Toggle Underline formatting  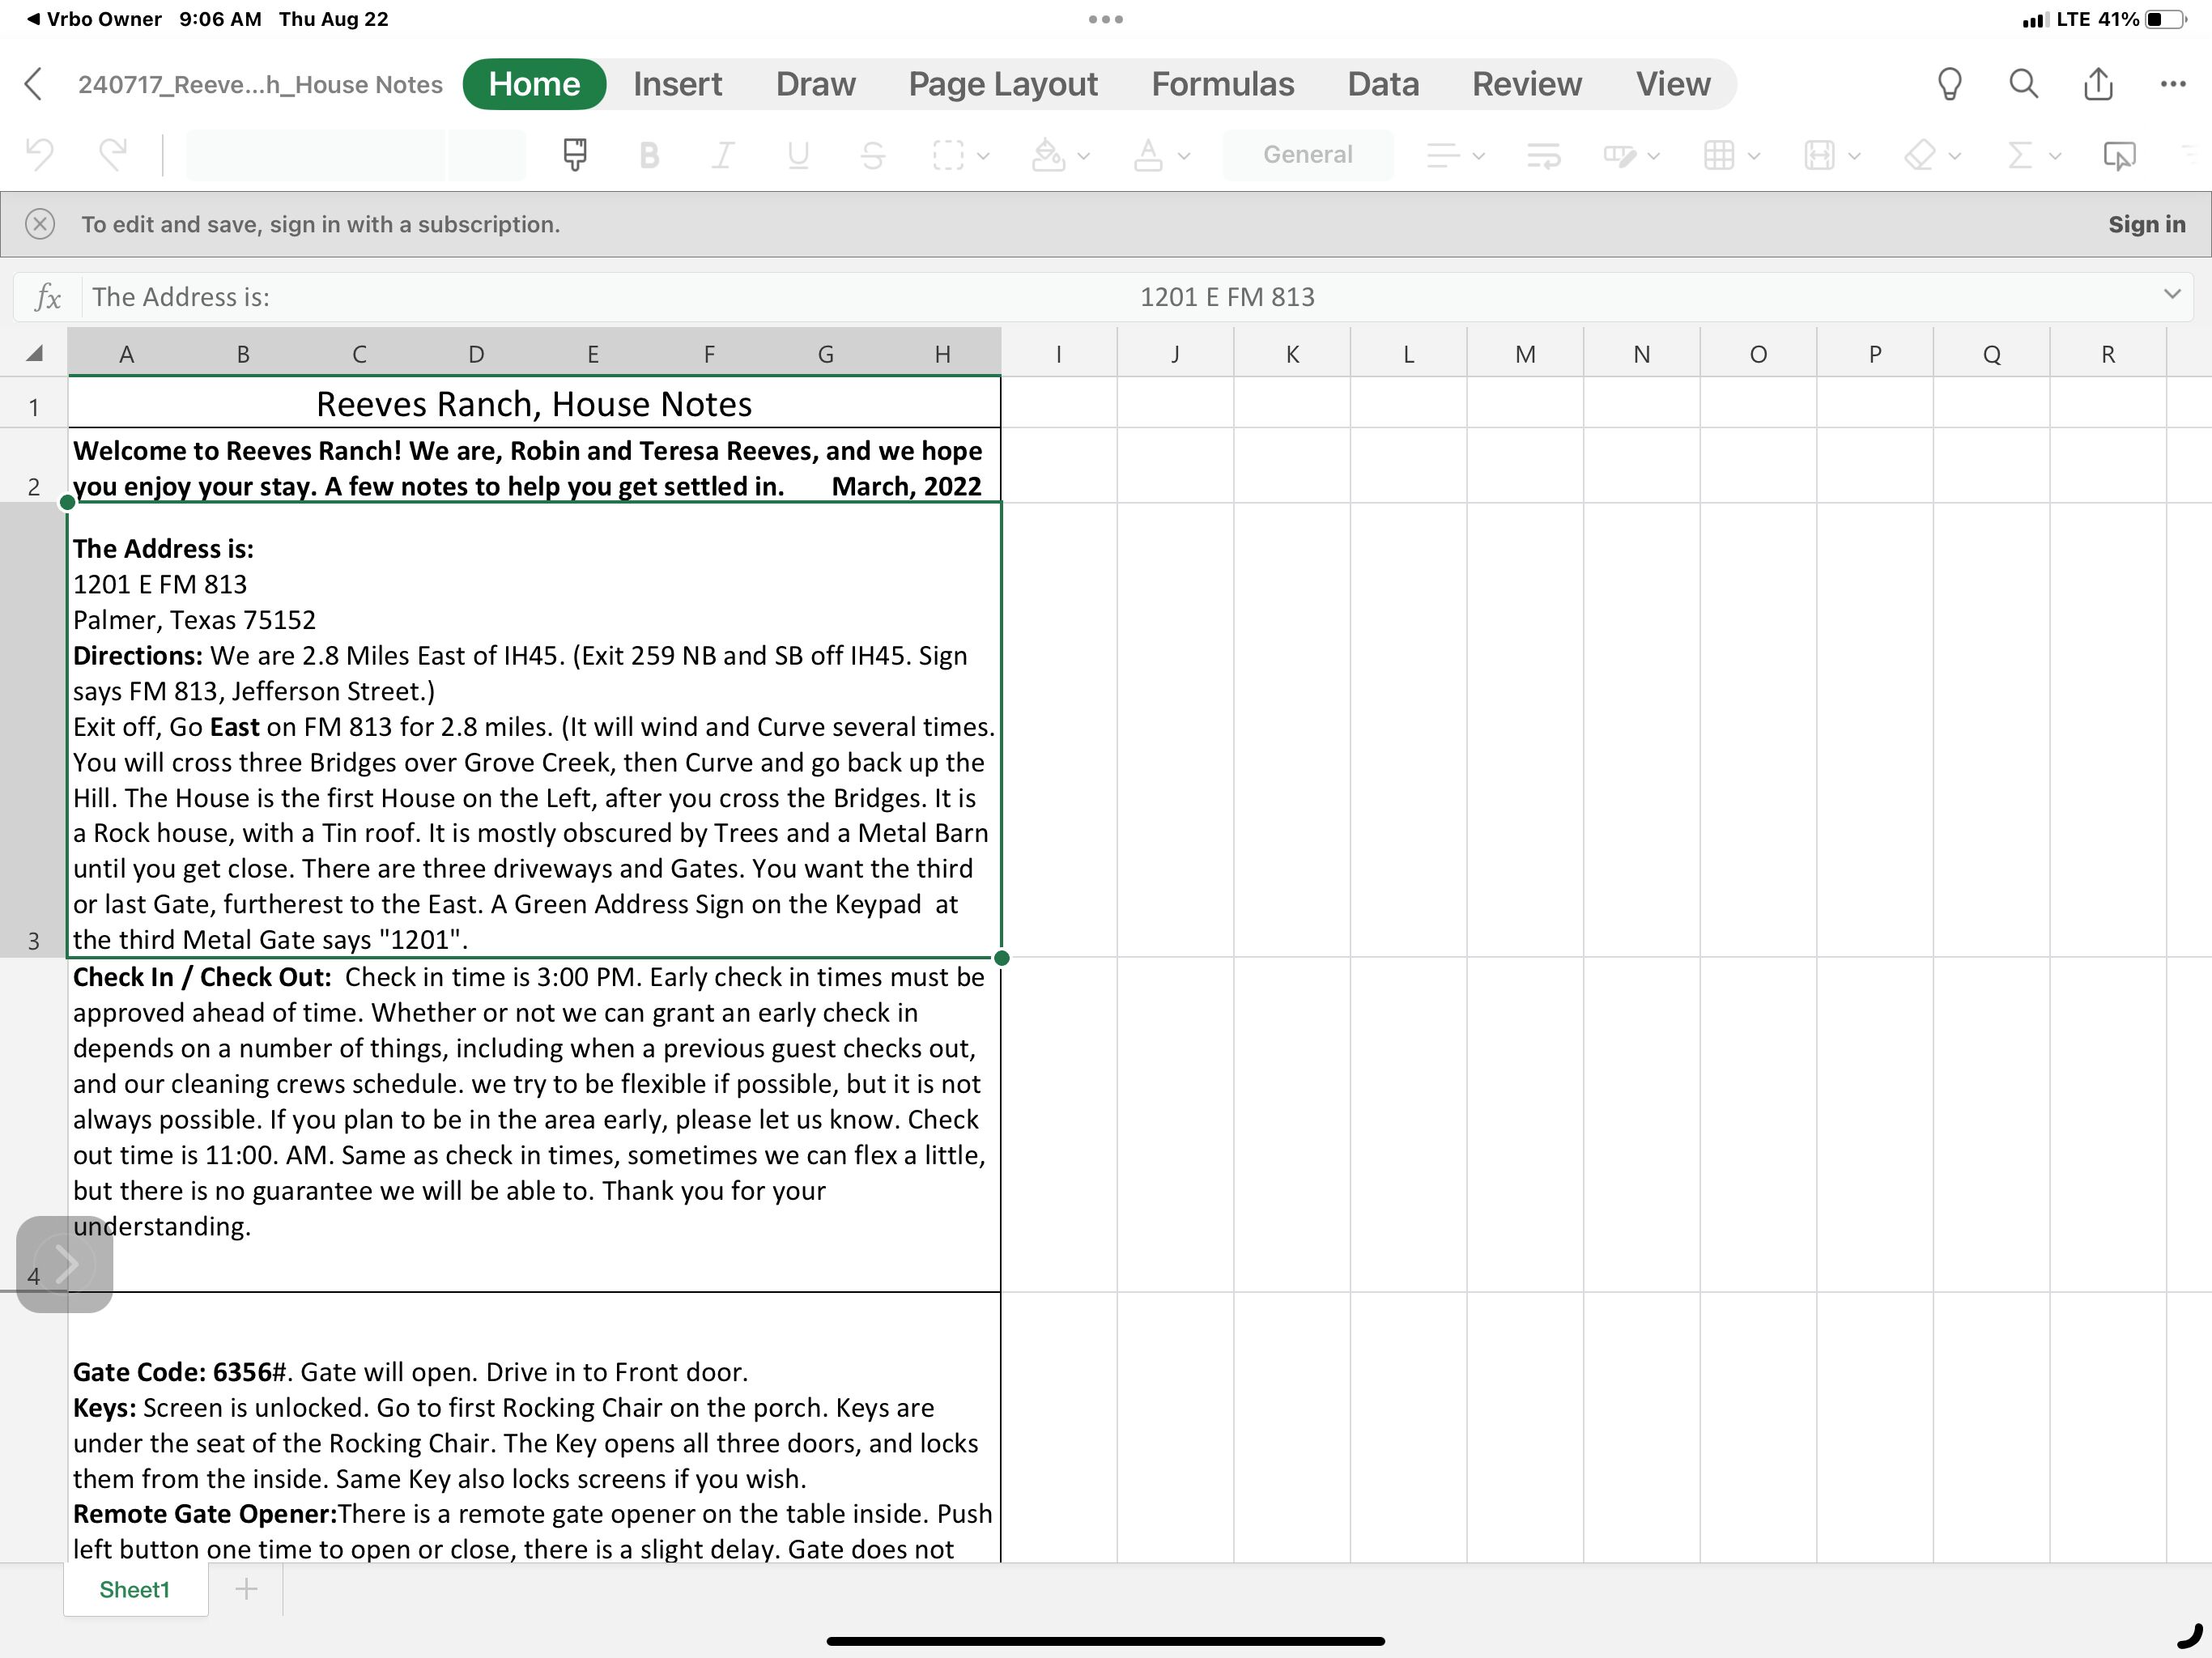coord(797,155)
